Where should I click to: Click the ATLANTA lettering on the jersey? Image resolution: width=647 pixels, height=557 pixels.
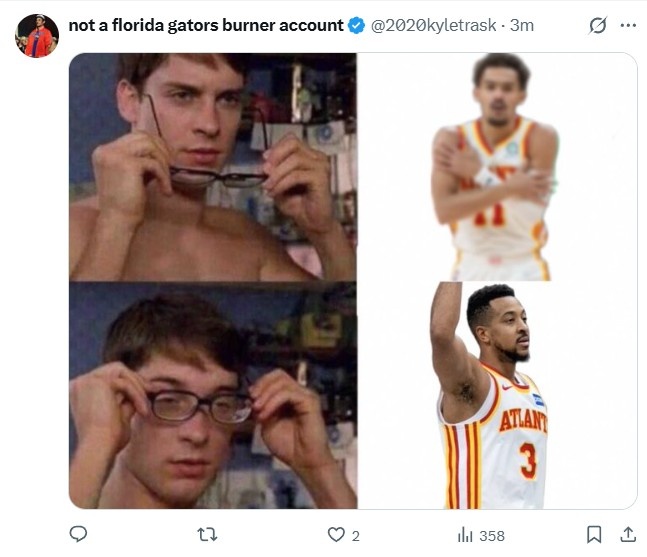coord(524,421)
